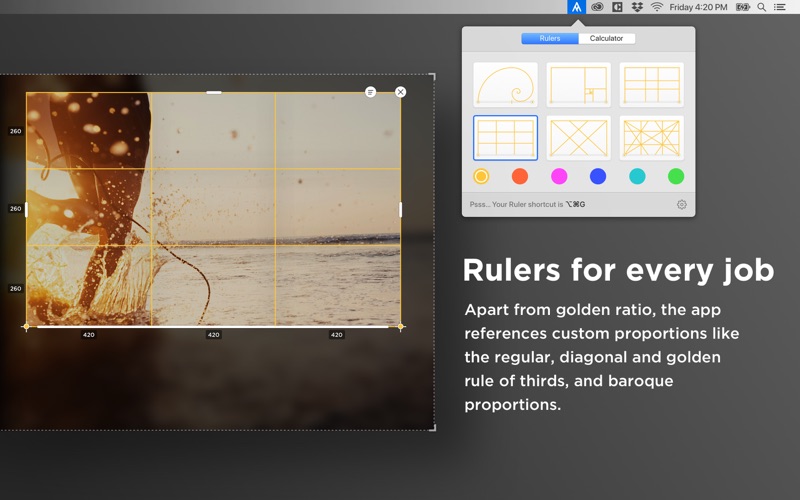Image resolution: width=800 pixels, height=500 pixels.
Task: Pick the green ruler color
Action: 676,177
